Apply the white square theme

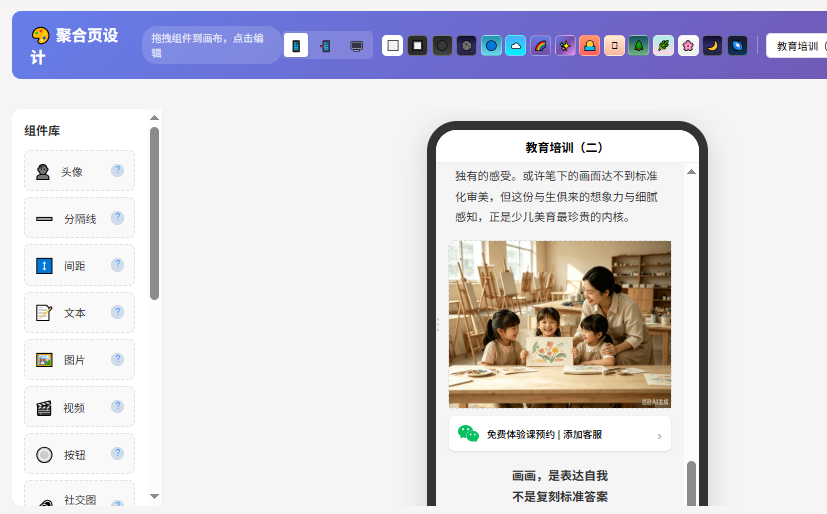[392, 46]
